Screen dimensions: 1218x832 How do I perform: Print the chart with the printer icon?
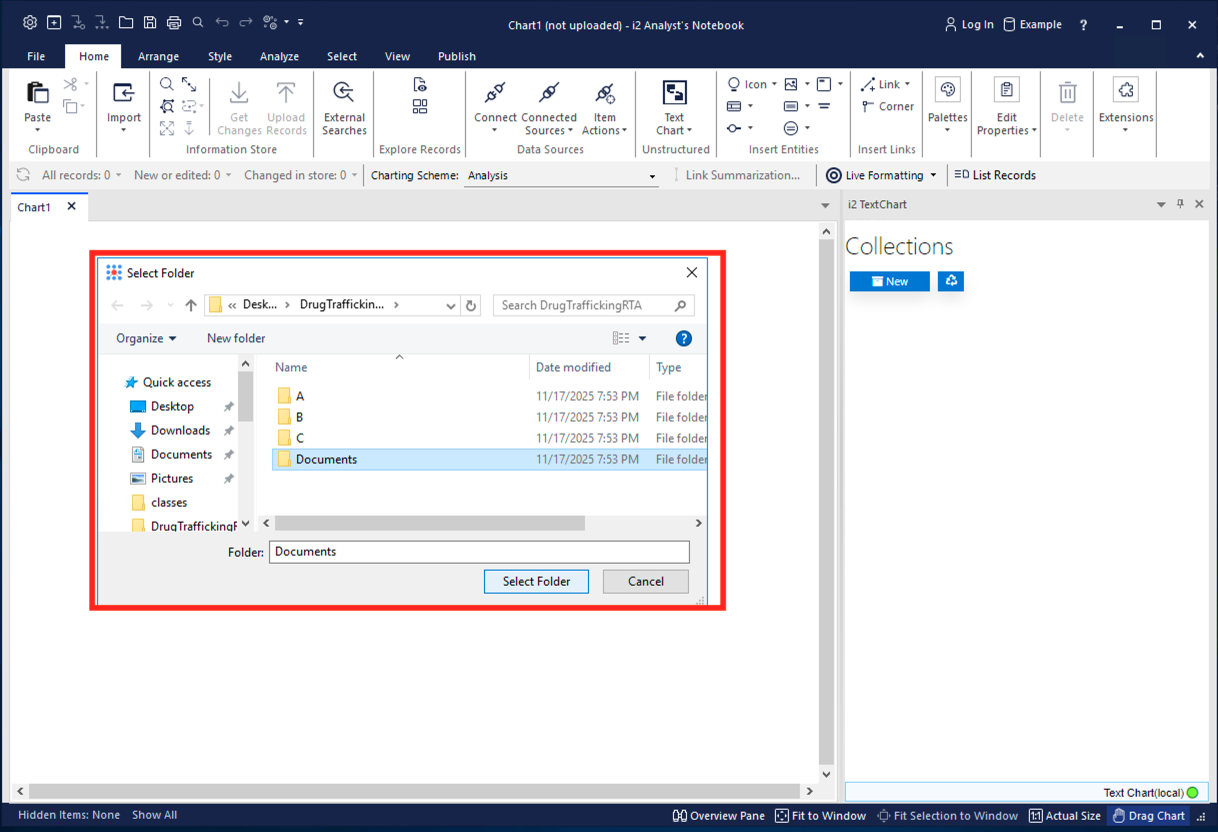point(174,22)
